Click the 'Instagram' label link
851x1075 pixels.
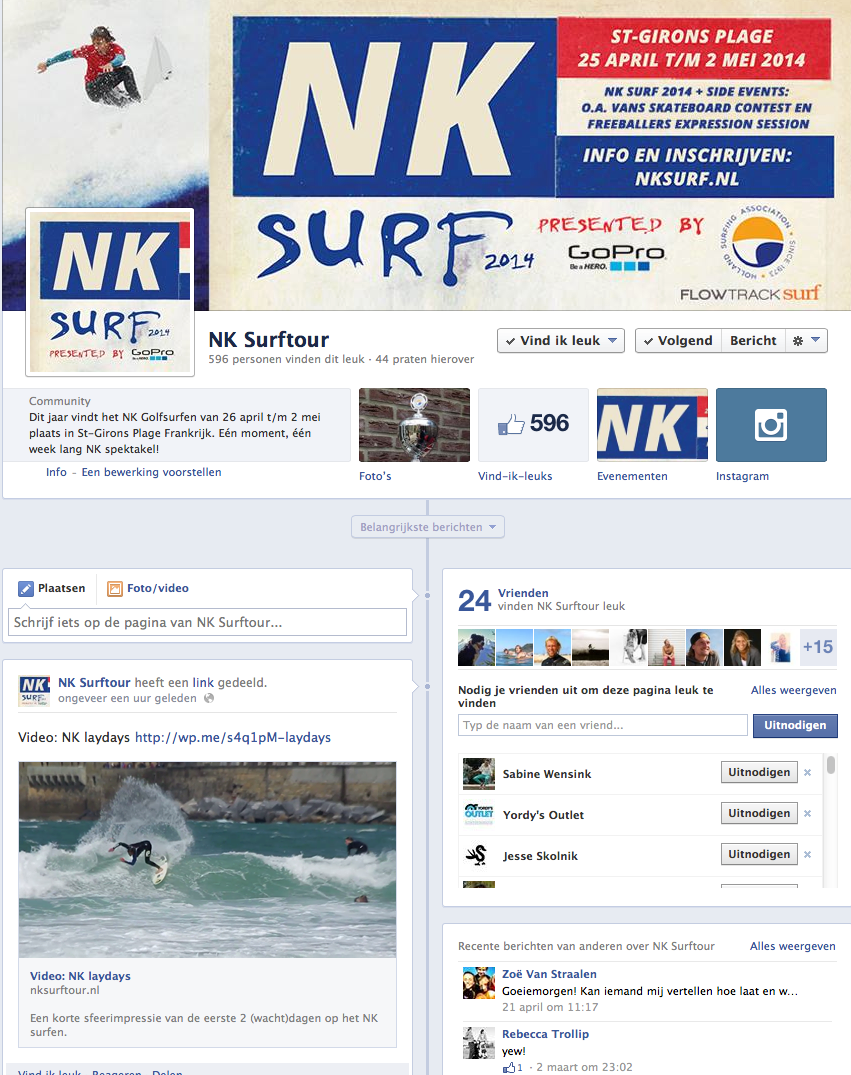point(742,476)
